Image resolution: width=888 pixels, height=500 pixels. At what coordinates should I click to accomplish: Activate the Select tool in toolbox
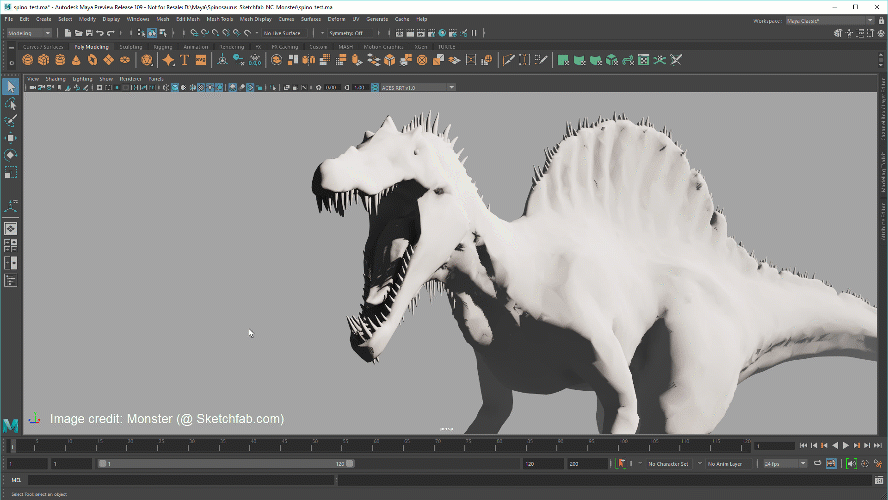coord(11,87)
